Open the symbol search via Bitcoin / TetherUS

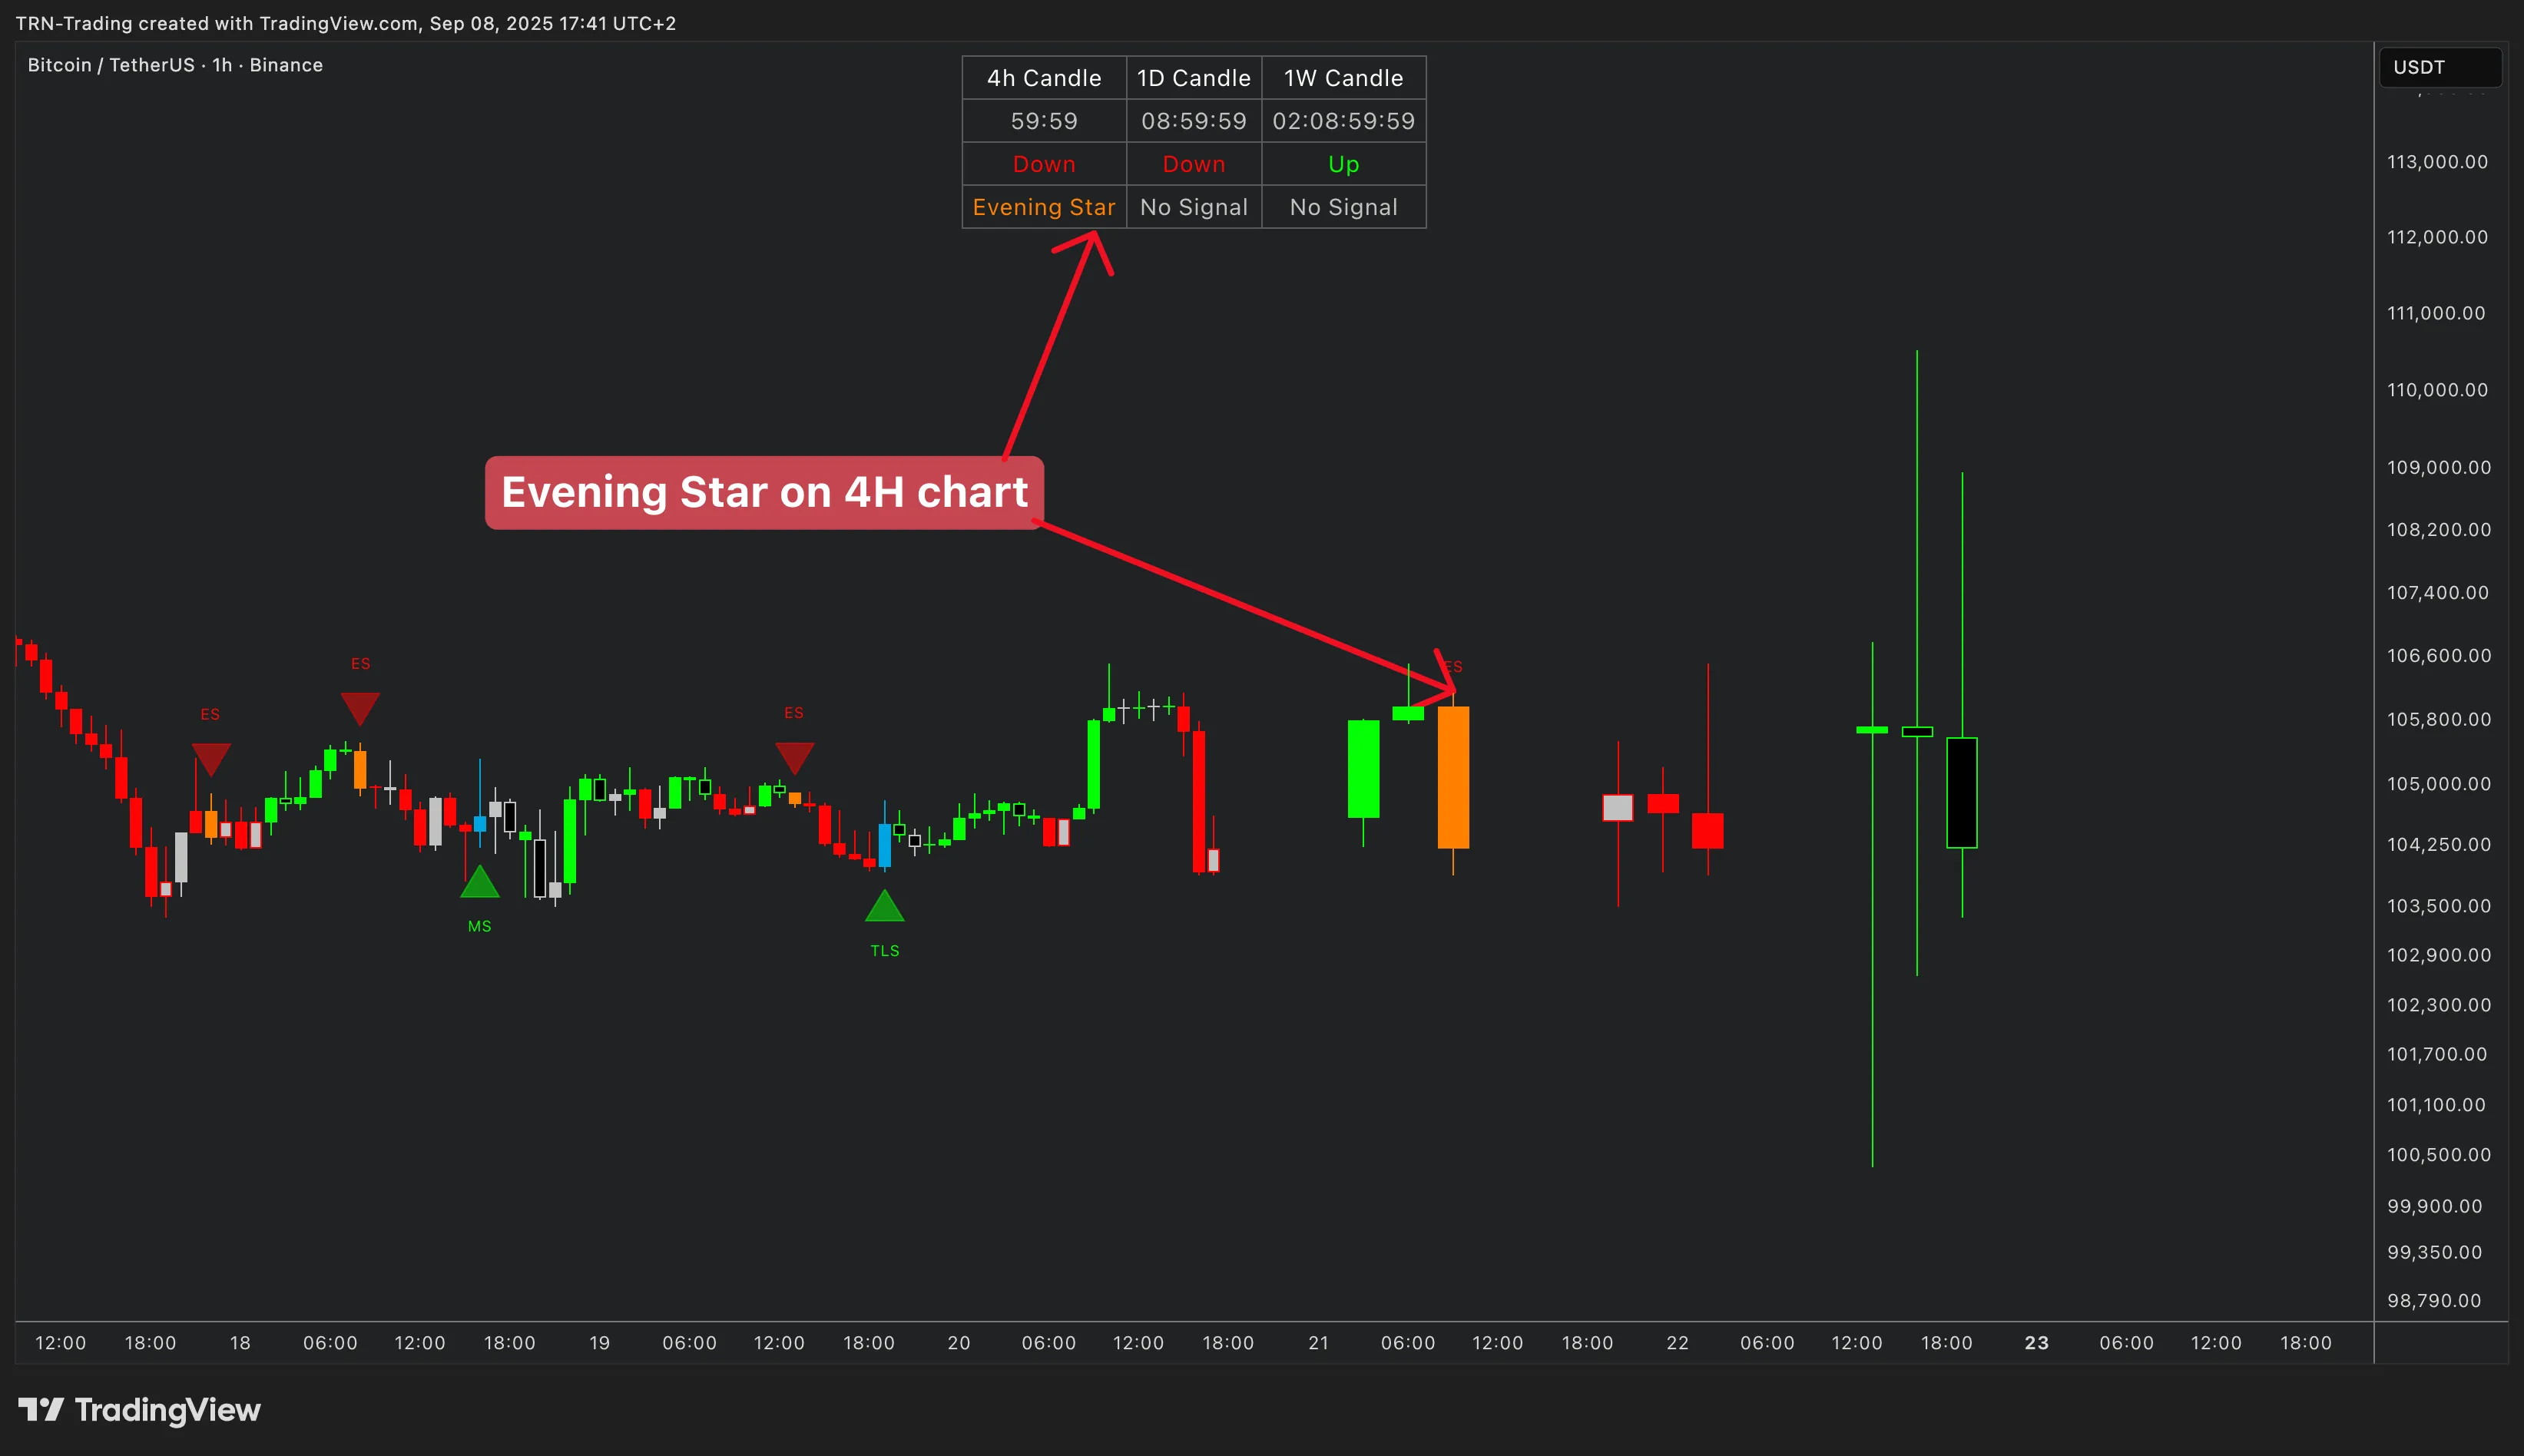(x=110, y=64)
